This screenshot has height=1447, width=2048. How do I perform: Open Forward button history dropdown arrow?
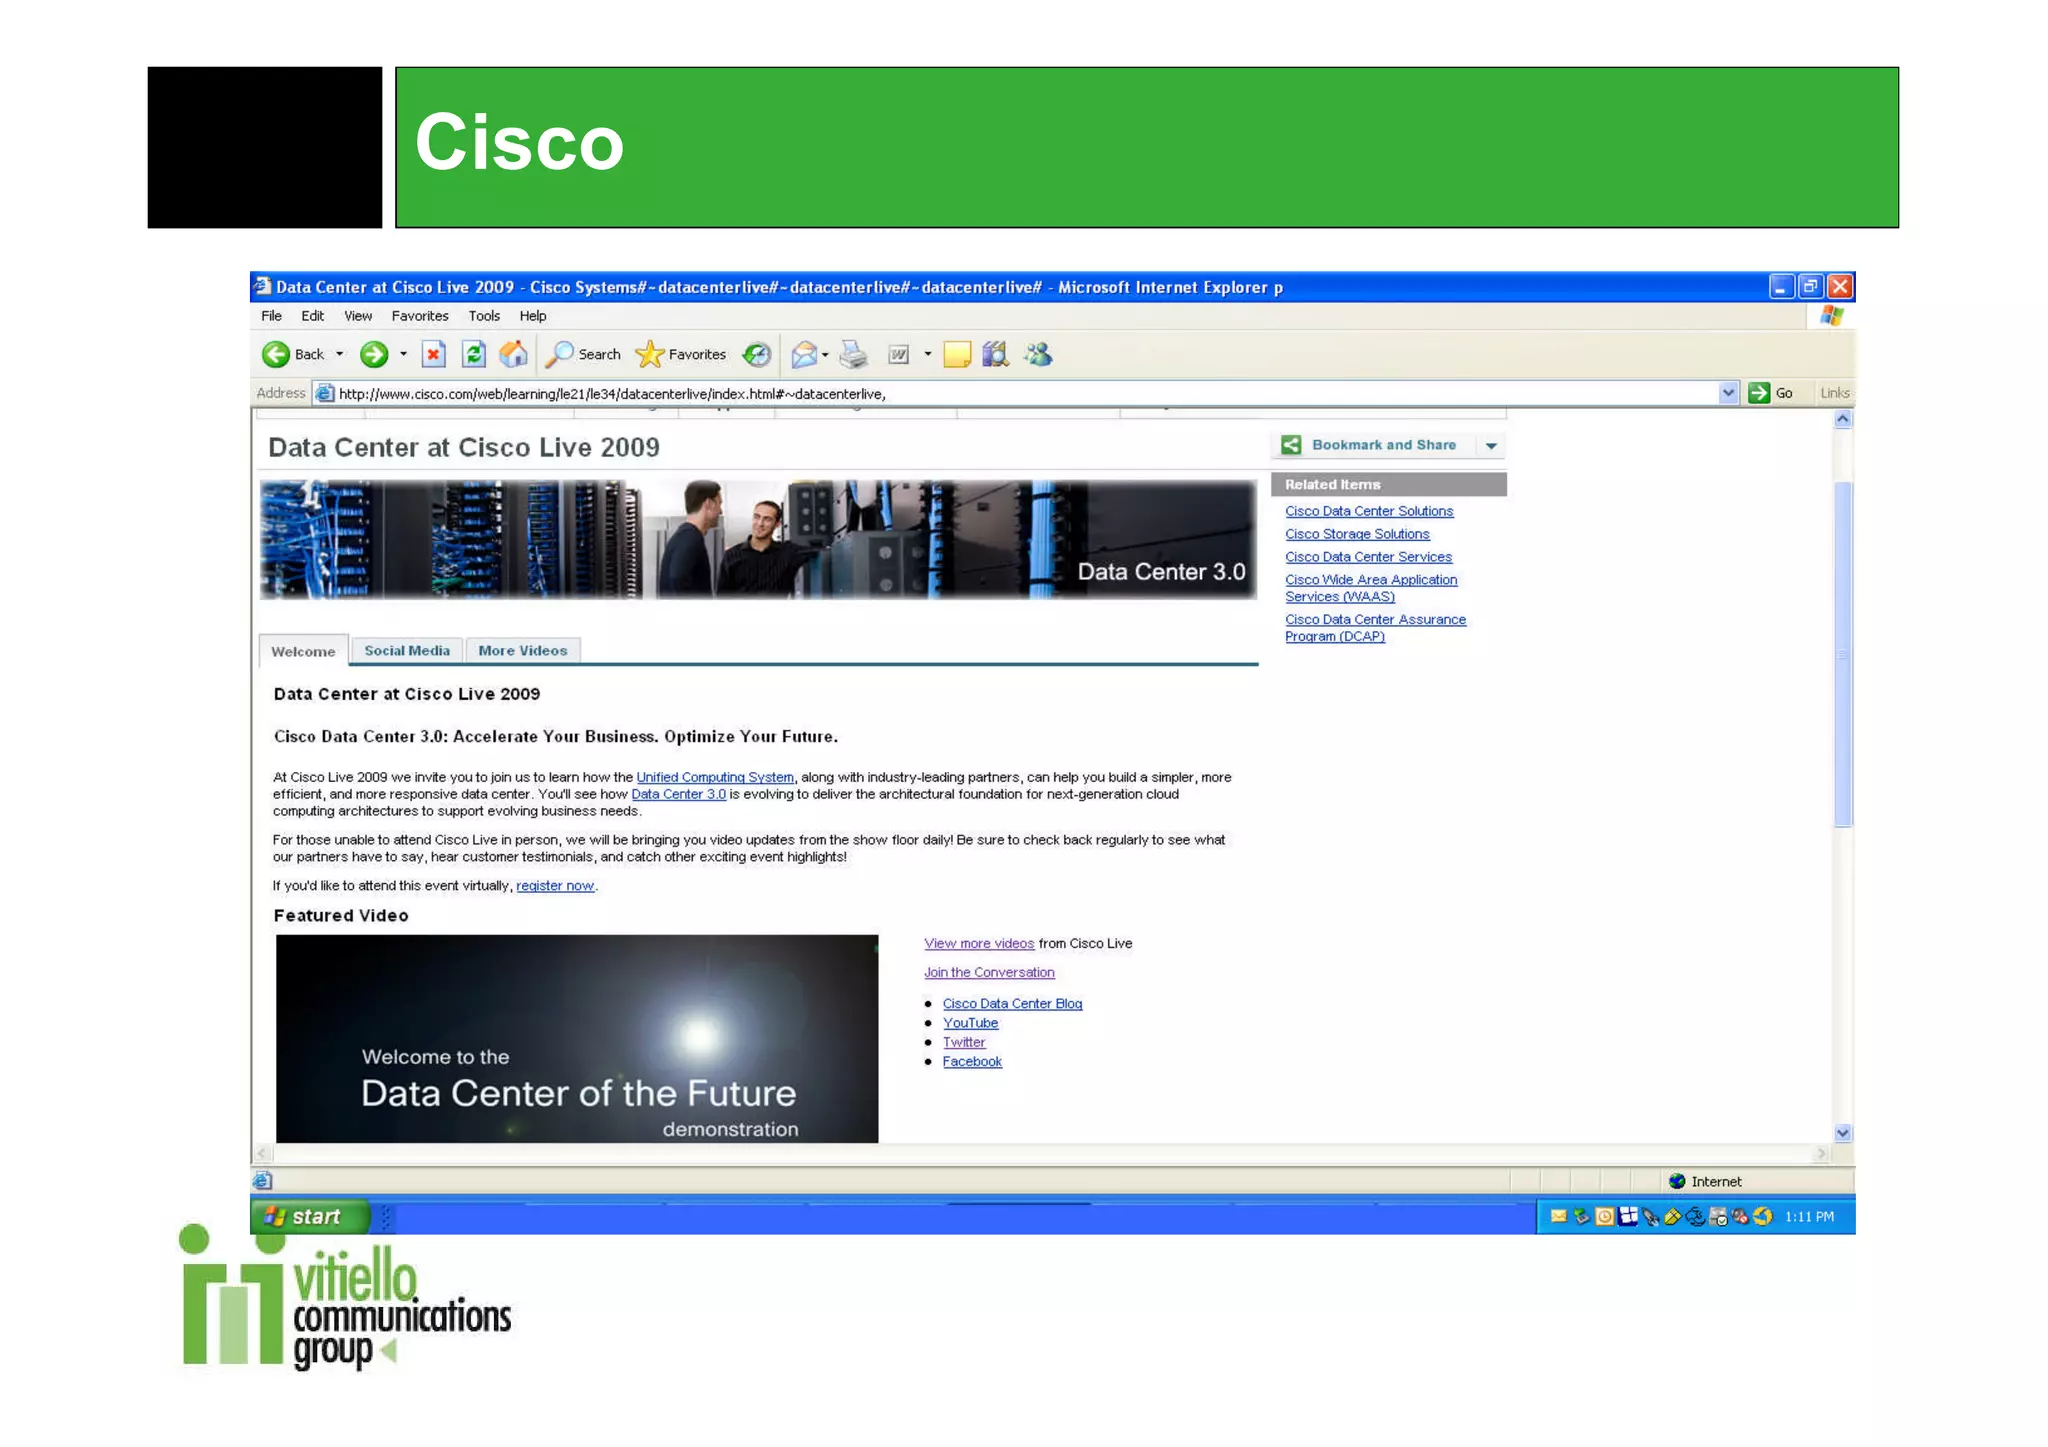tap(403, 354)
